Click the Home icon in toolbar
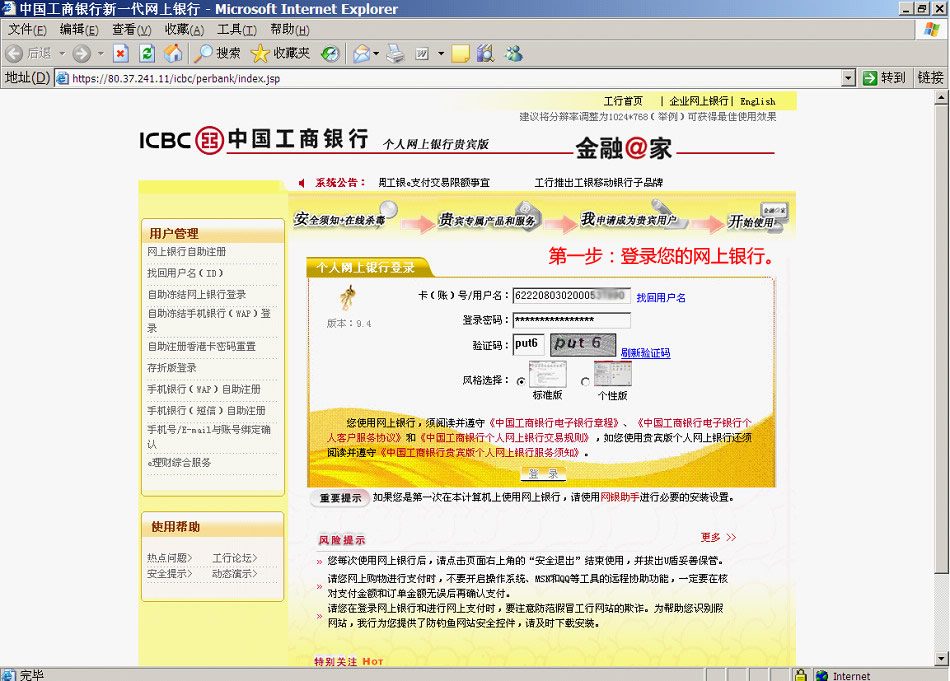This screenshot has height=681, width=950. tap(173, 54)
